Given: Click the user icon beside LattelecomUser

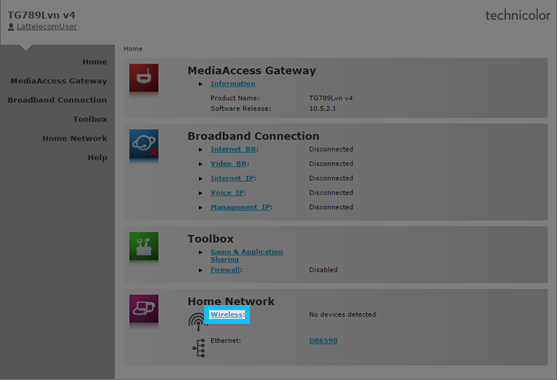Looking at the screenshot, I should pos(11,27).
